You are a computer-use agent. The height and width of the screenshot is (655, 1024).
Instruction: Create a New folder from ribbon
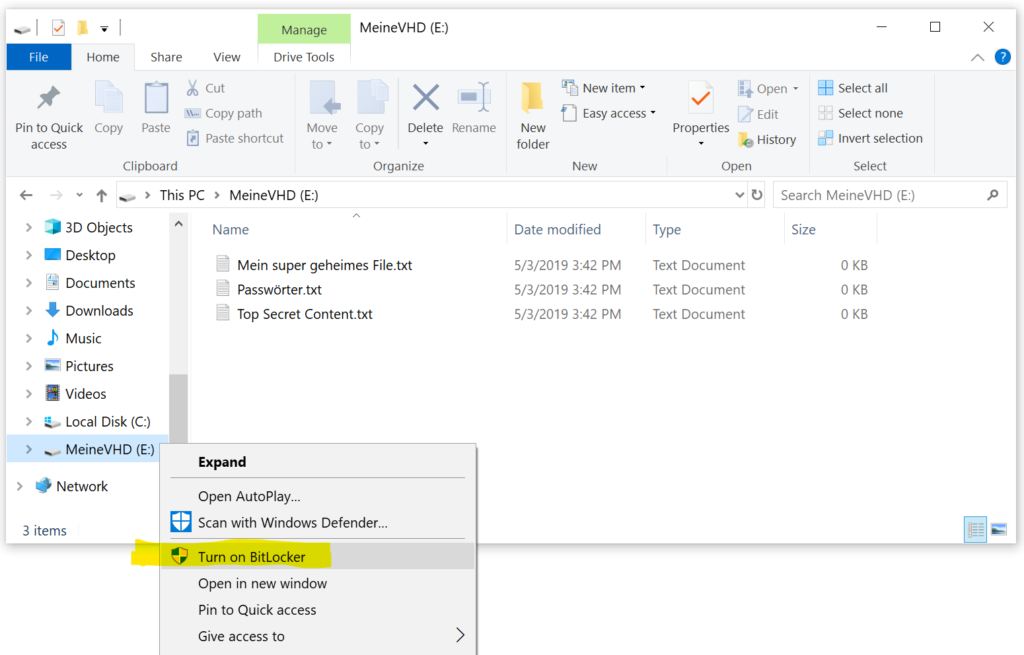click(x=533, y=115)
